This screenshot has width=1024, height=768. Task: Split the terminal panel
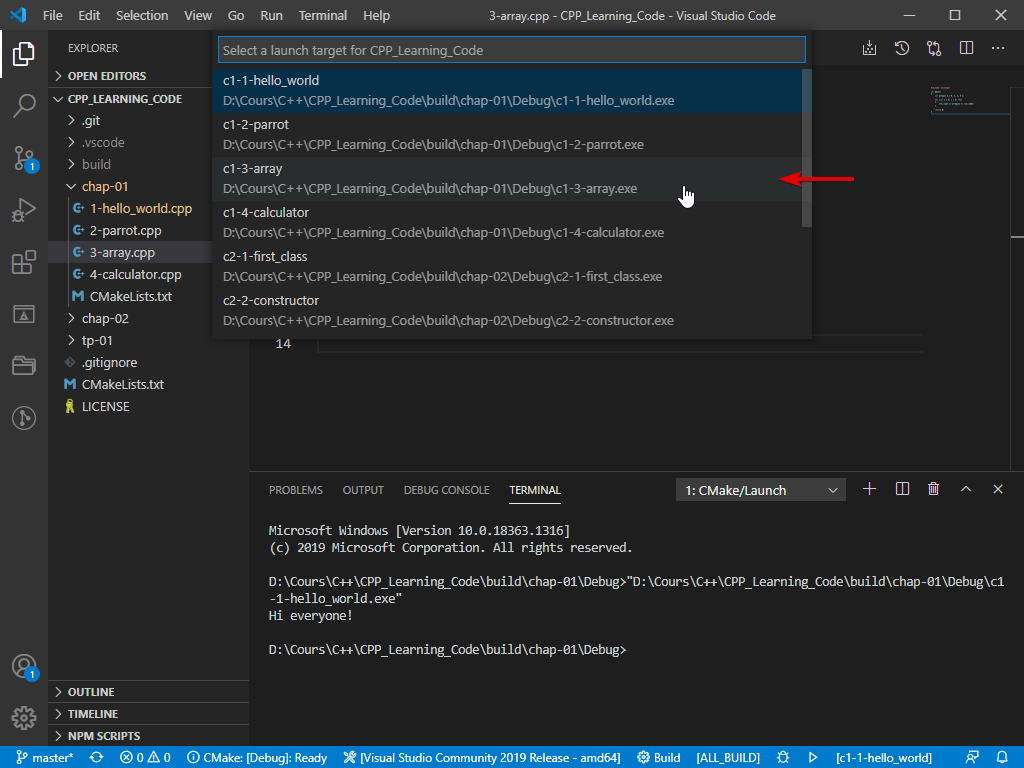coord(902,489)
